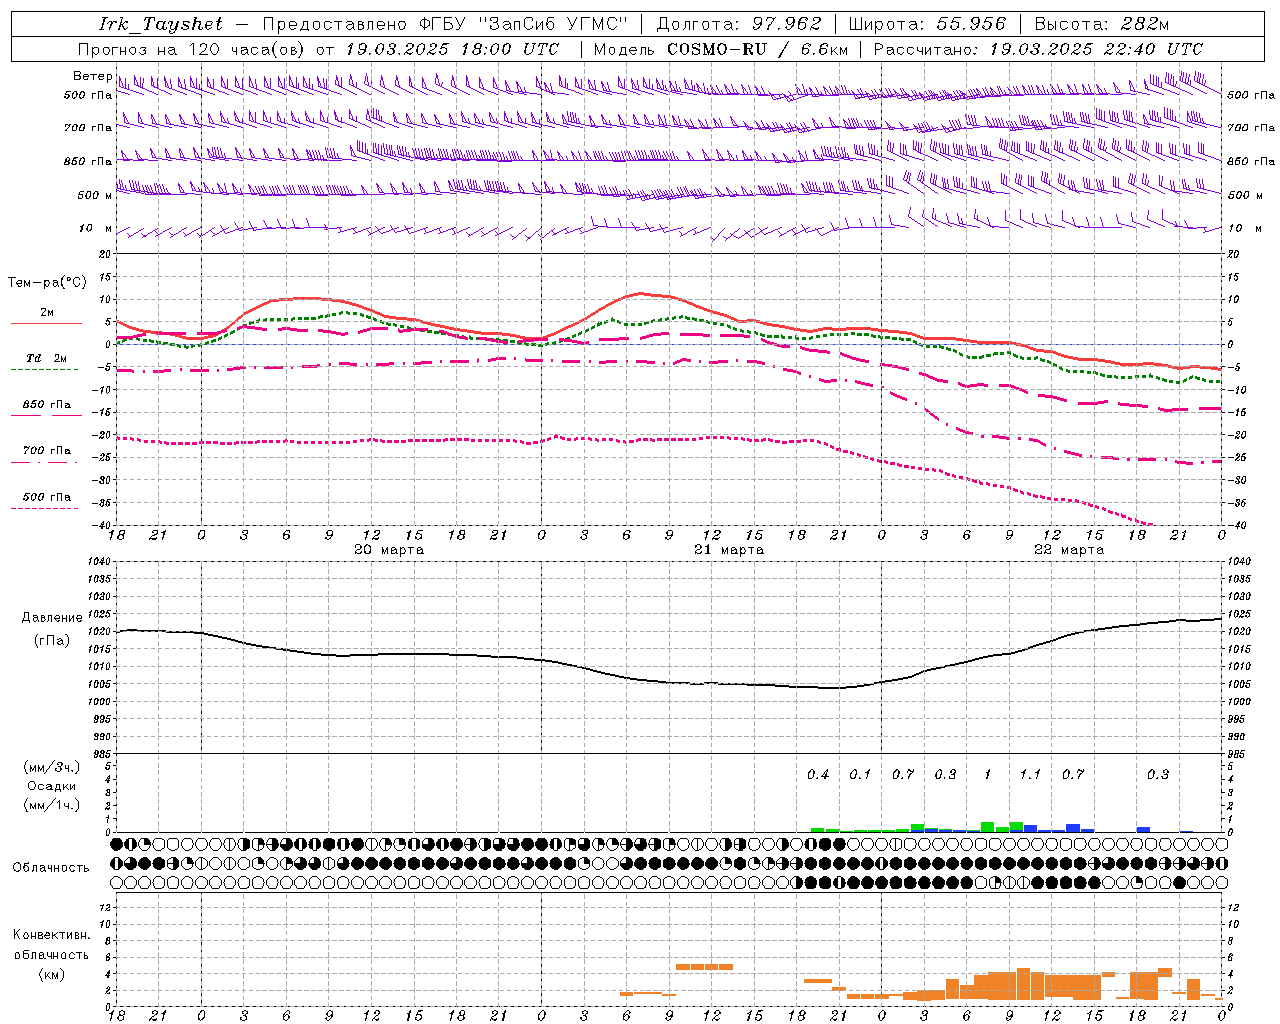The image size is (1280, 1024).
Task: Click the elevation text Высота: 282м
Action: click(x=1101, y=24)
